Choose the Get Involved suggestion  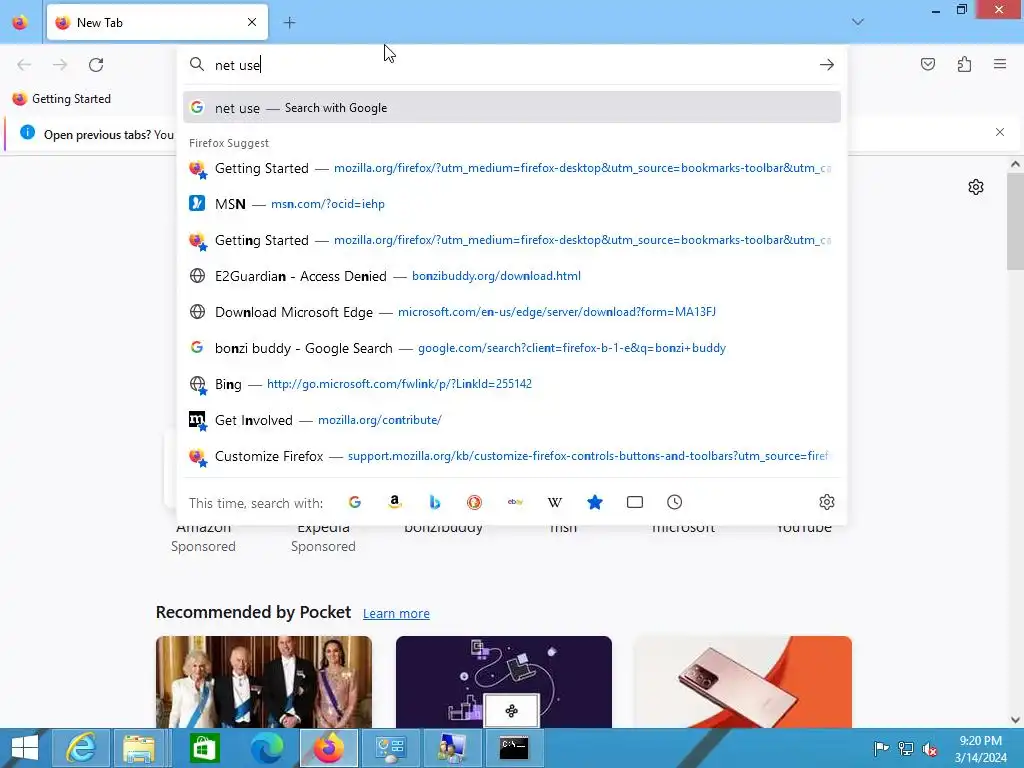(x=511, y=420)
